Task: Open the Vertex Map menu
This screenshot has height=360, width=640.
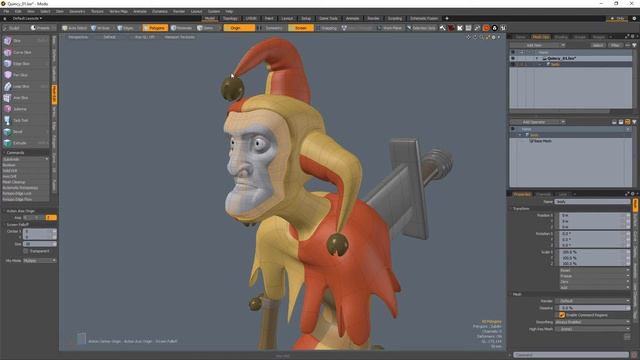Action: 118,11
